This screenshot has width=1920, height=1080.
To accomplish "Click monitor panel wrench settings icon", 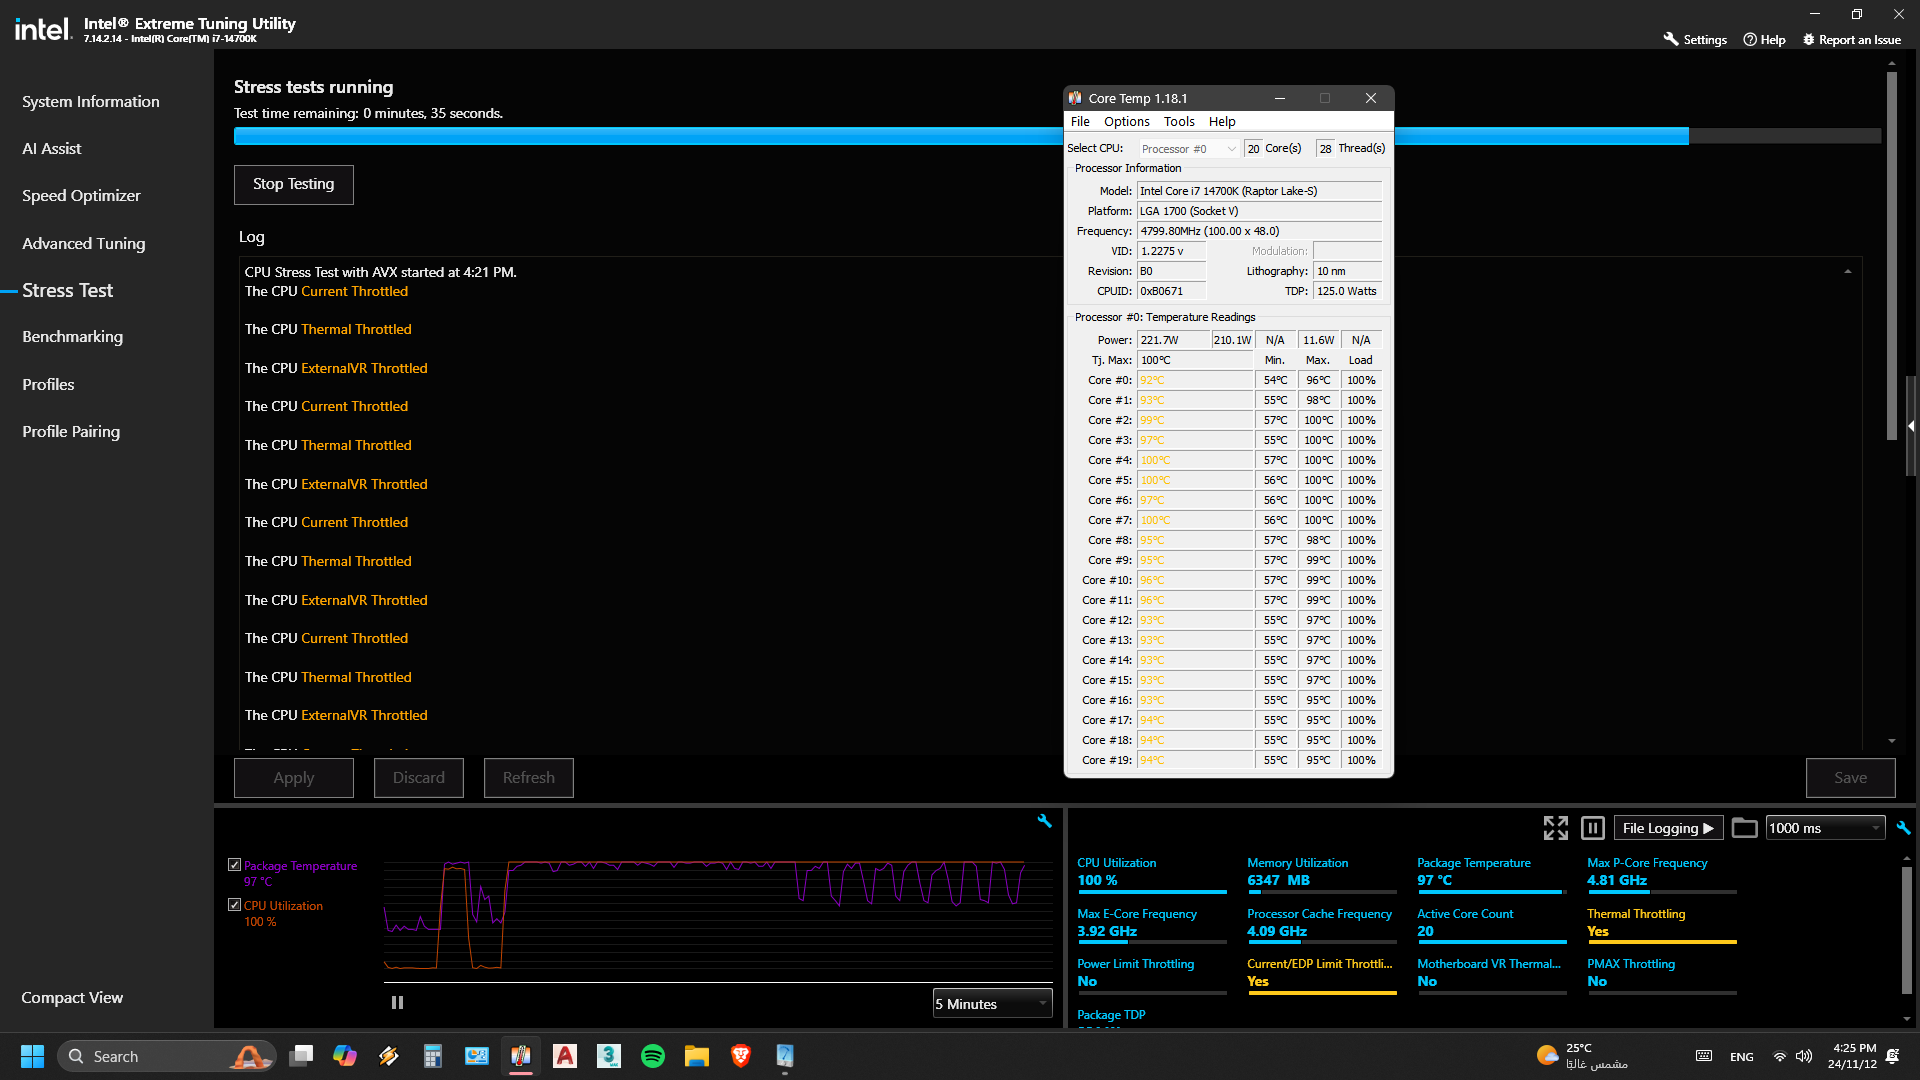I will click(x=1903, y=828).
